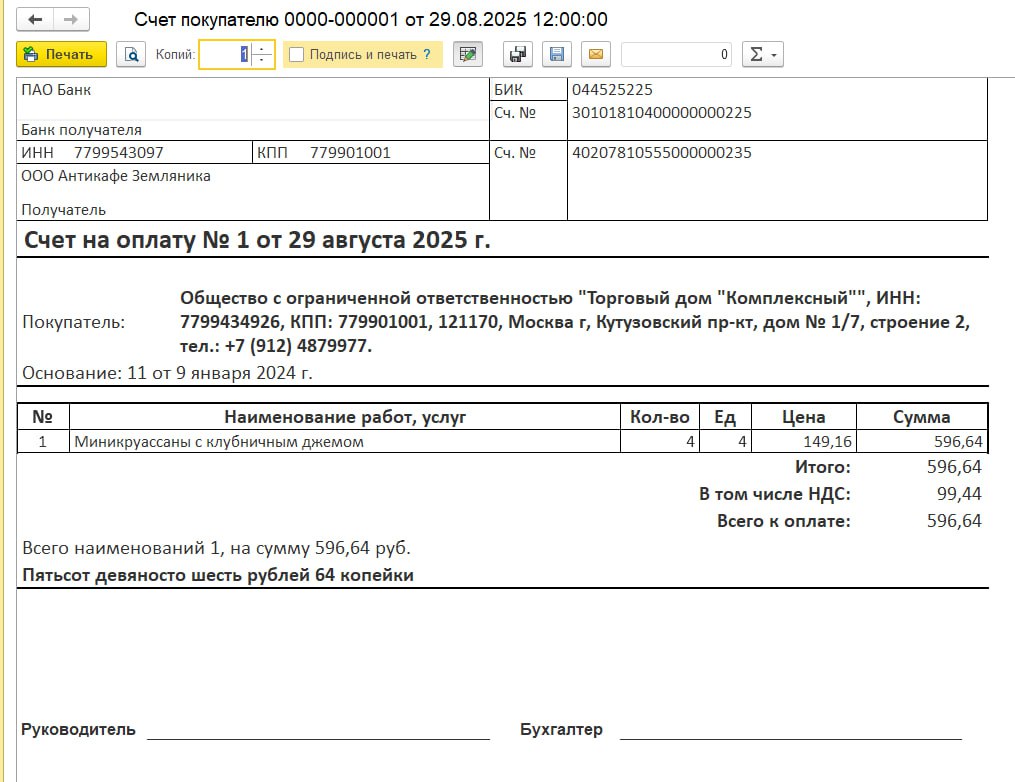Select the Покупатель label
This screenshot has height=782, width=1015.
tap(74, 322)
